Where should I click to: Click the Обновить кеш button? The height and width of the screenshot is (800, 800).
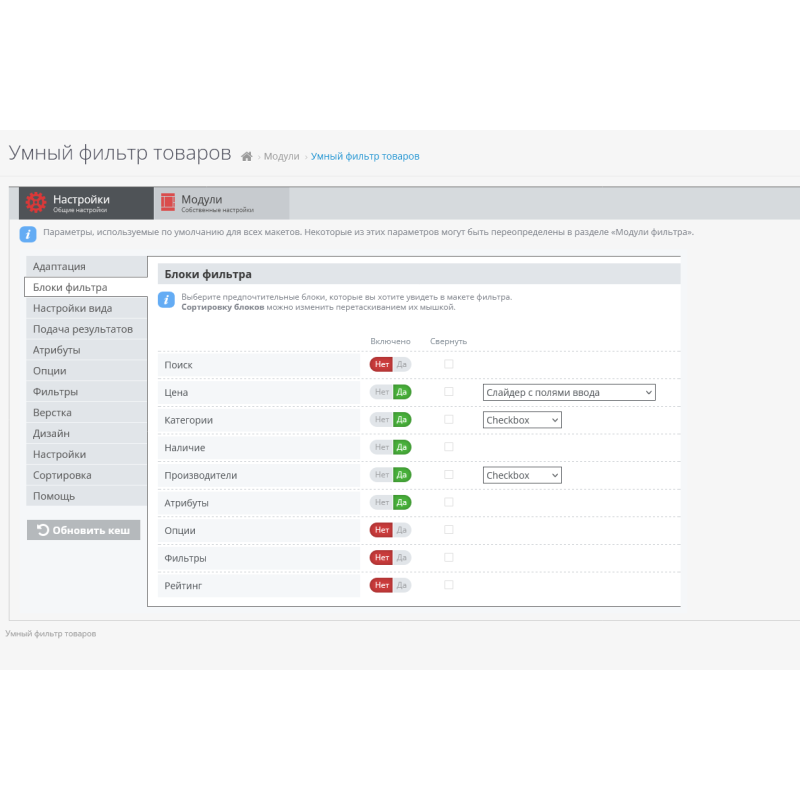click(x=83, y=529)
